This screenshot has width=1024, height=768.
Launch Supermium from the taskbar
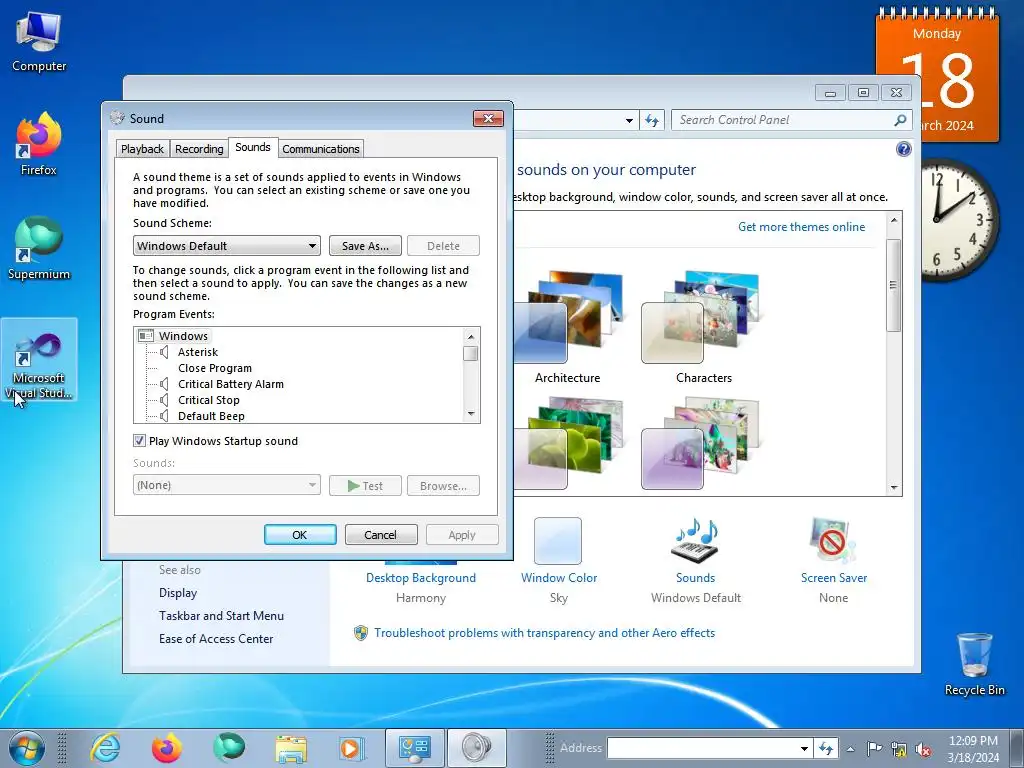click(x=229, y=748)
